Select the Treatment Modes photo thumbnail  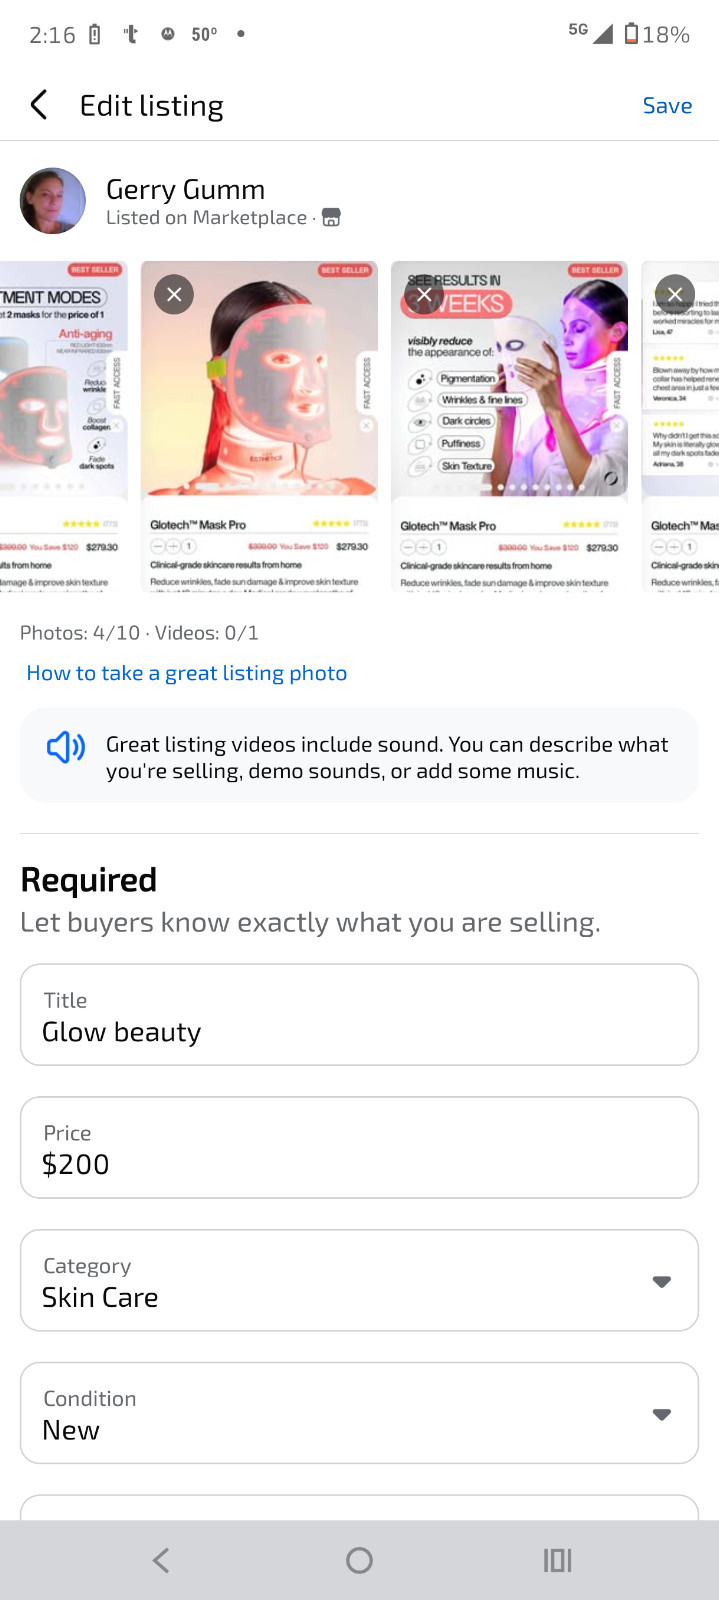64,426
